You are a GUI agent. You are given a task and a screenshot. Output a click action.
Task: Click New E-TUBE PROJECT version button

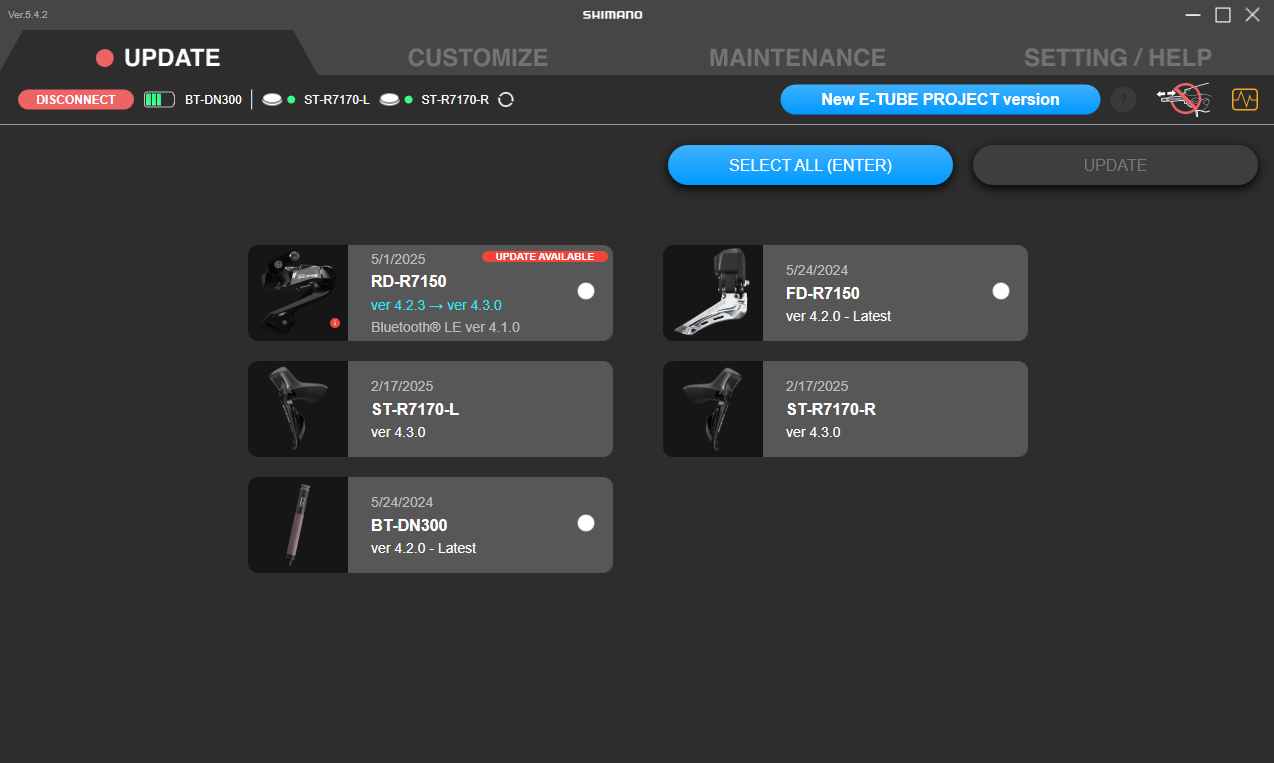point(940,100)
